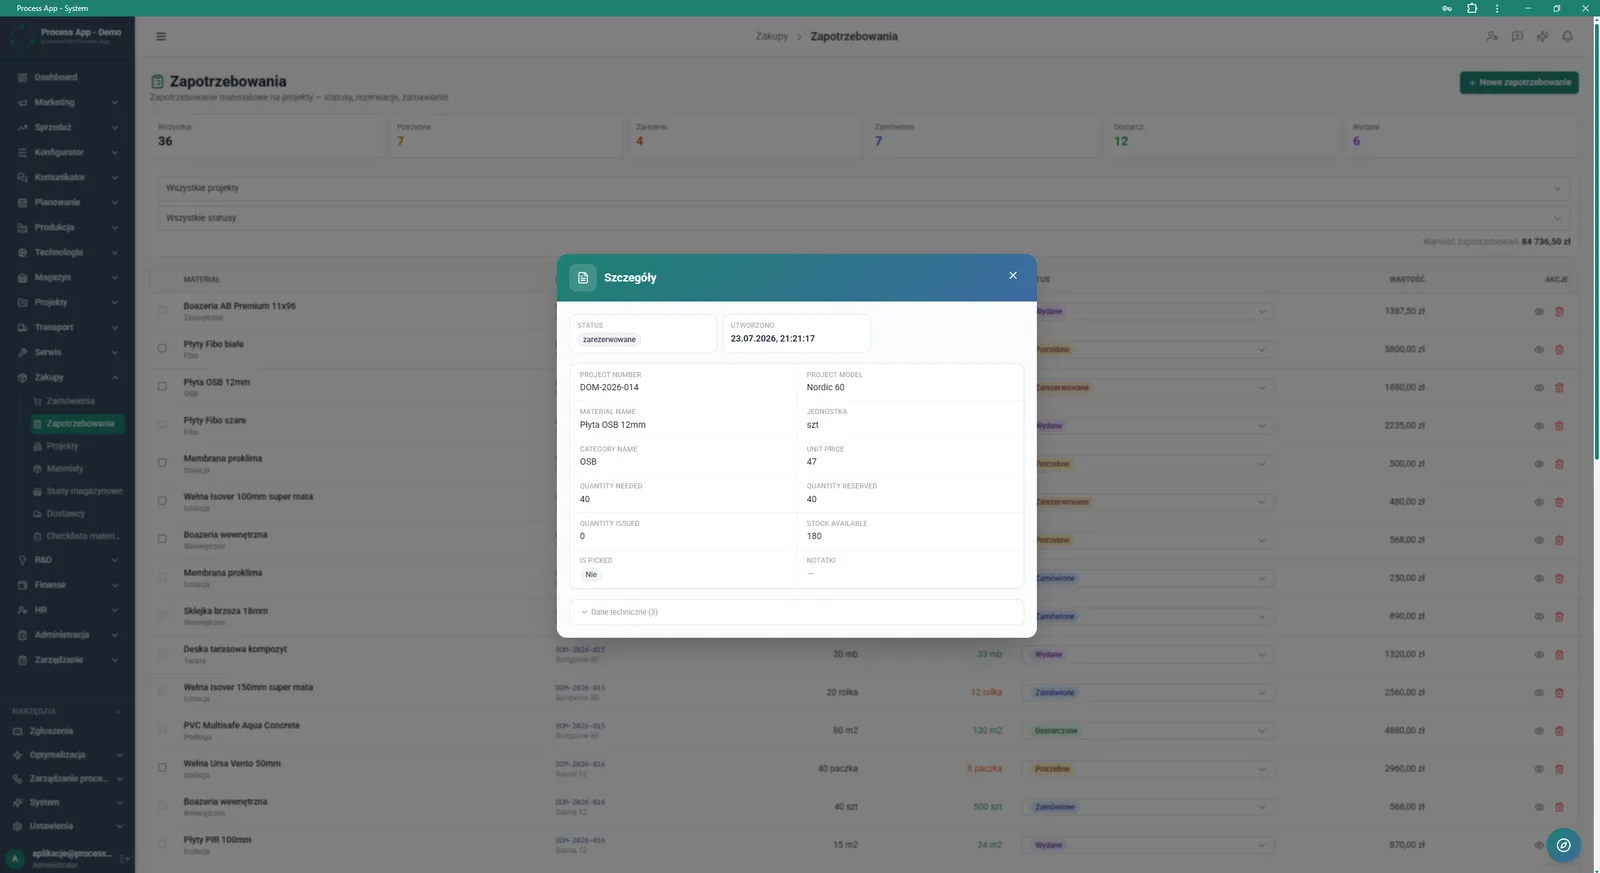This screenshot has height=873, width=1600.
Task: Click the key icon in title bar
Action: (x=1447, y=8)
